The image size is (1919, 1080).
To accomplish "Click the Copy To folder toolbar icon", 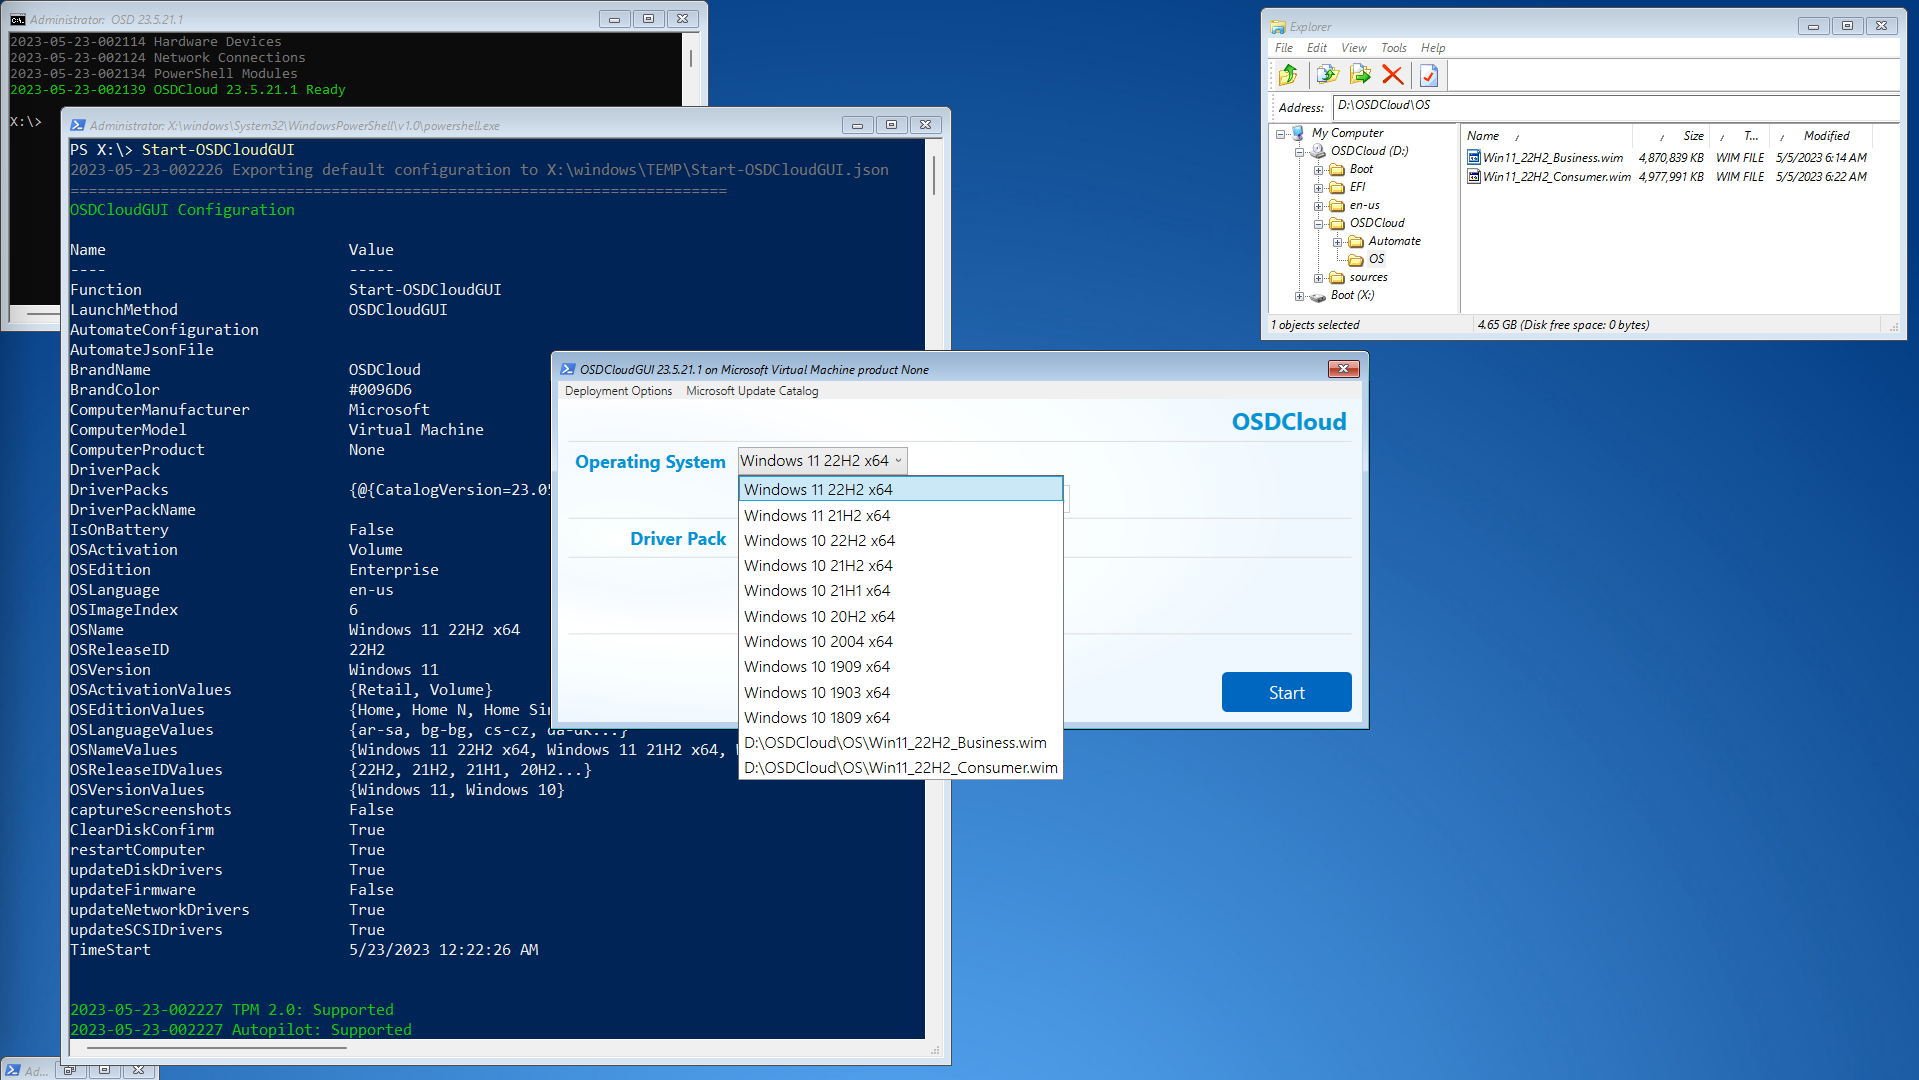I will pyautogui.click(x=1327, y=75).
